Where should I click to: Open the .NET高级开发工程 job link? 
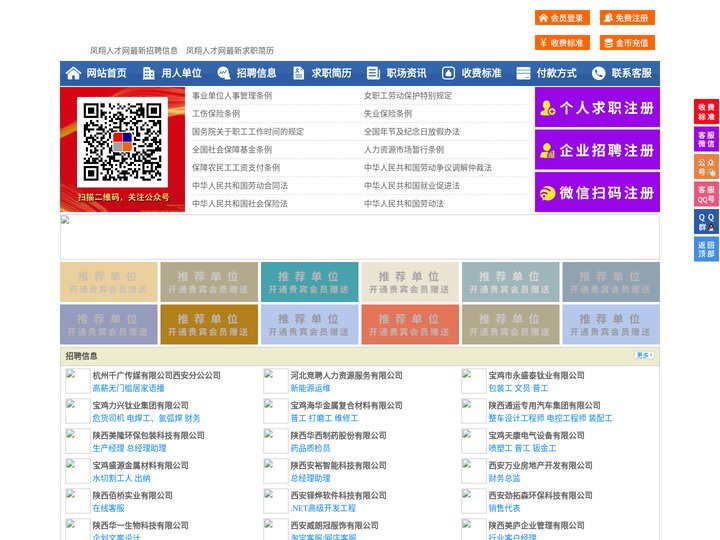pyautogui.click(x=323, y=508)
